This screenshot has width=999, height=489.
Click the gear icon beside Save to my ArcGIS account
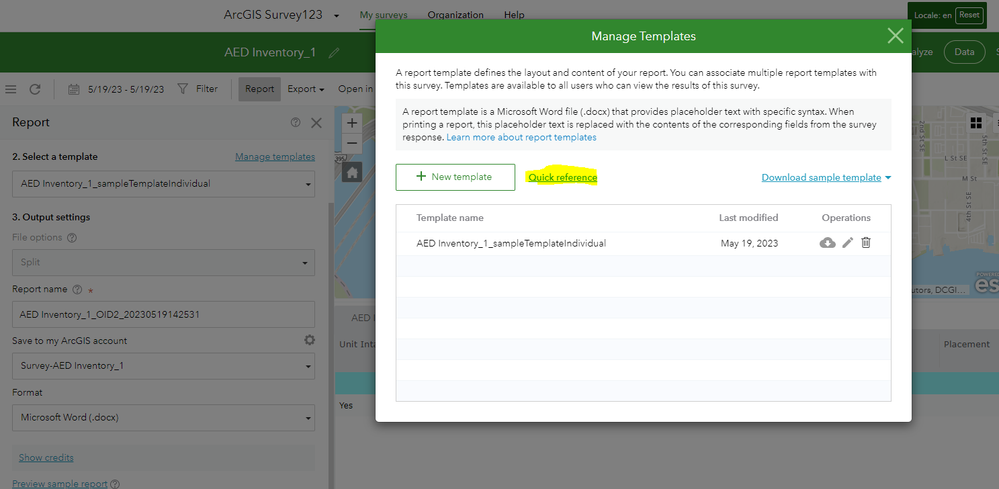click(x=309, y=341)
